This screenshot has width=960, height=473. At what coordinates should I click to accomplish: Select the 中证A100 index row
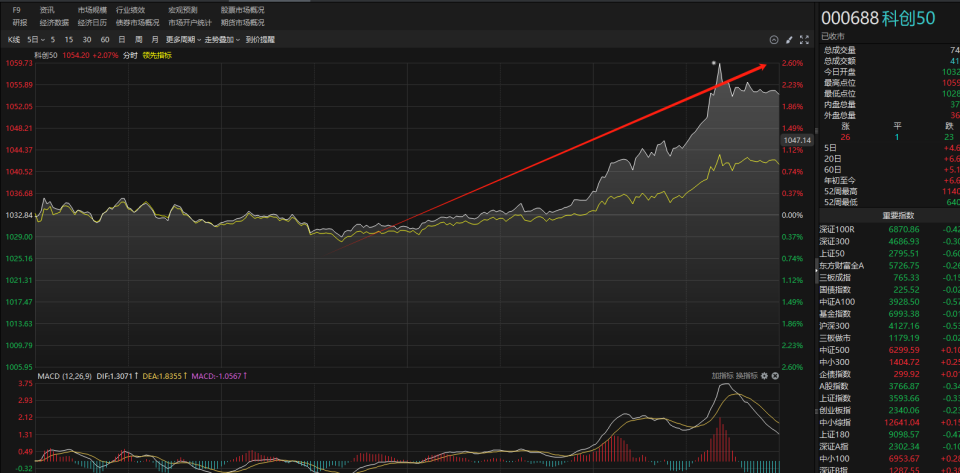point(890,302)
